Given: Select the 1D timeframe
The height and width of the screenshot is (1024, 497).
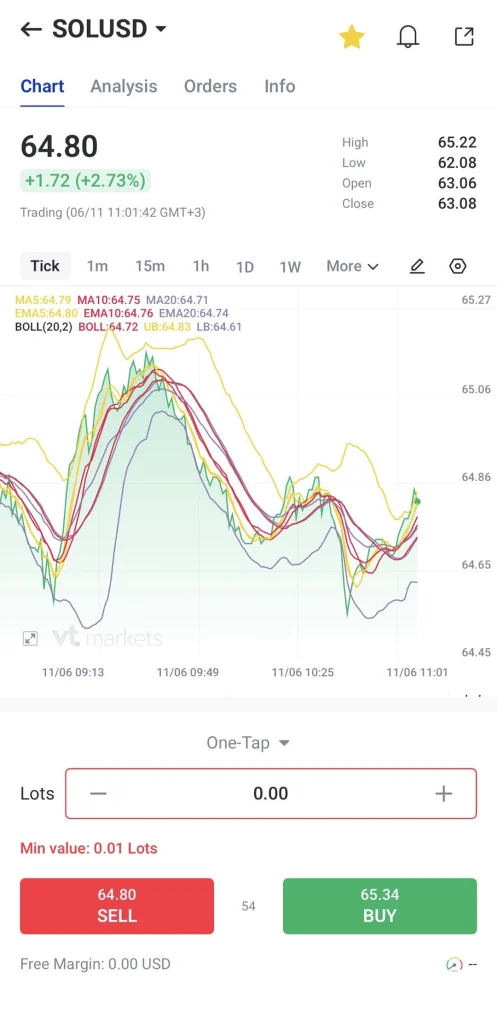Looking at the screenshot, I should 245,266.
